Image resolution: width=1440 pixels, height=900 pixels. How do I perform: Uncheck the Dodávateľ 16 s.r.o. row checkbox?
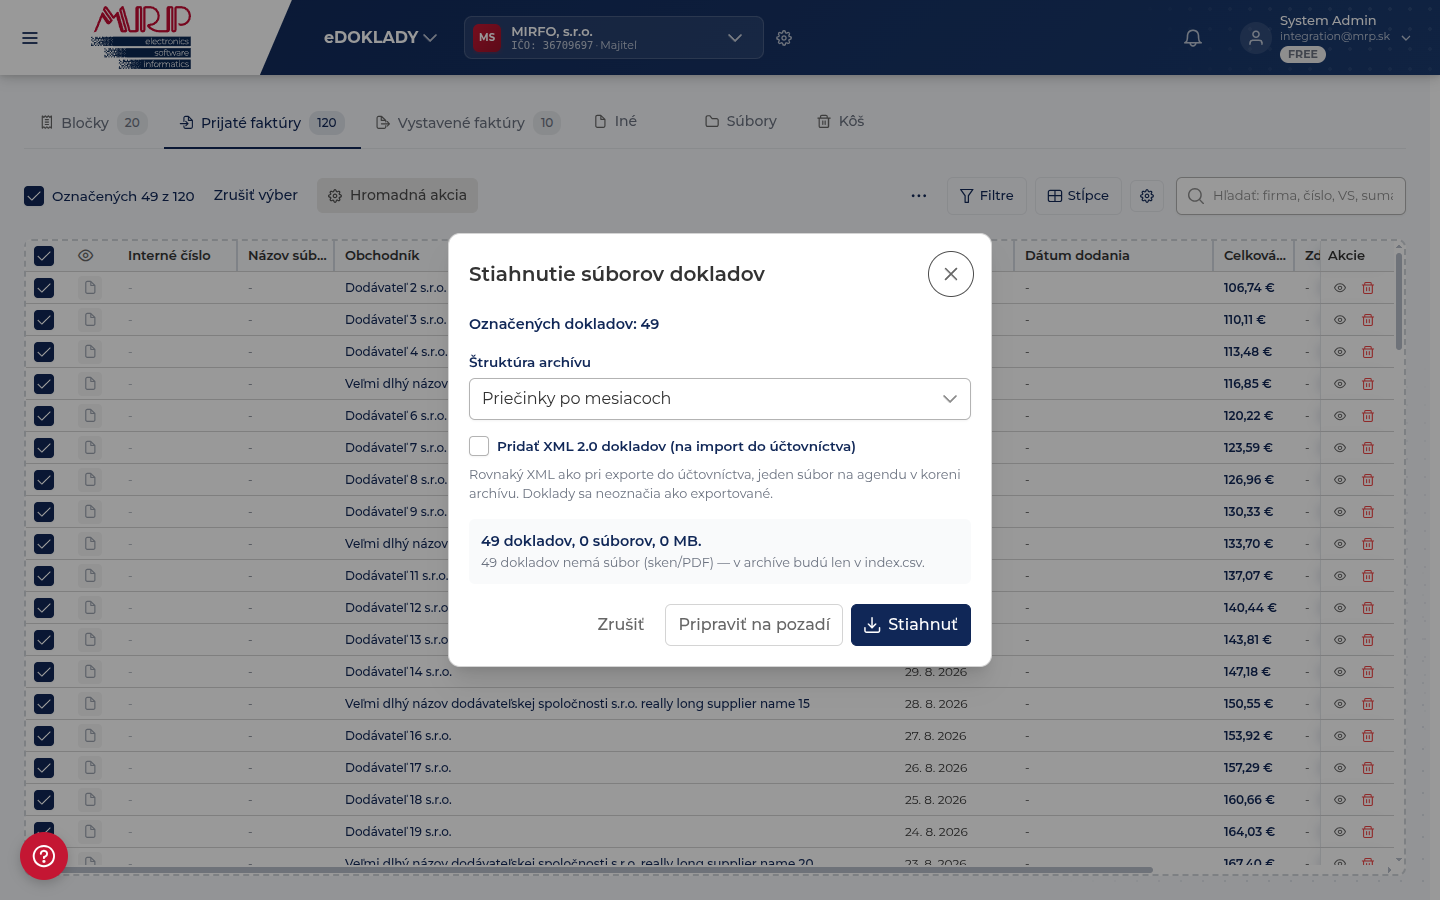(x=44, y=736)
